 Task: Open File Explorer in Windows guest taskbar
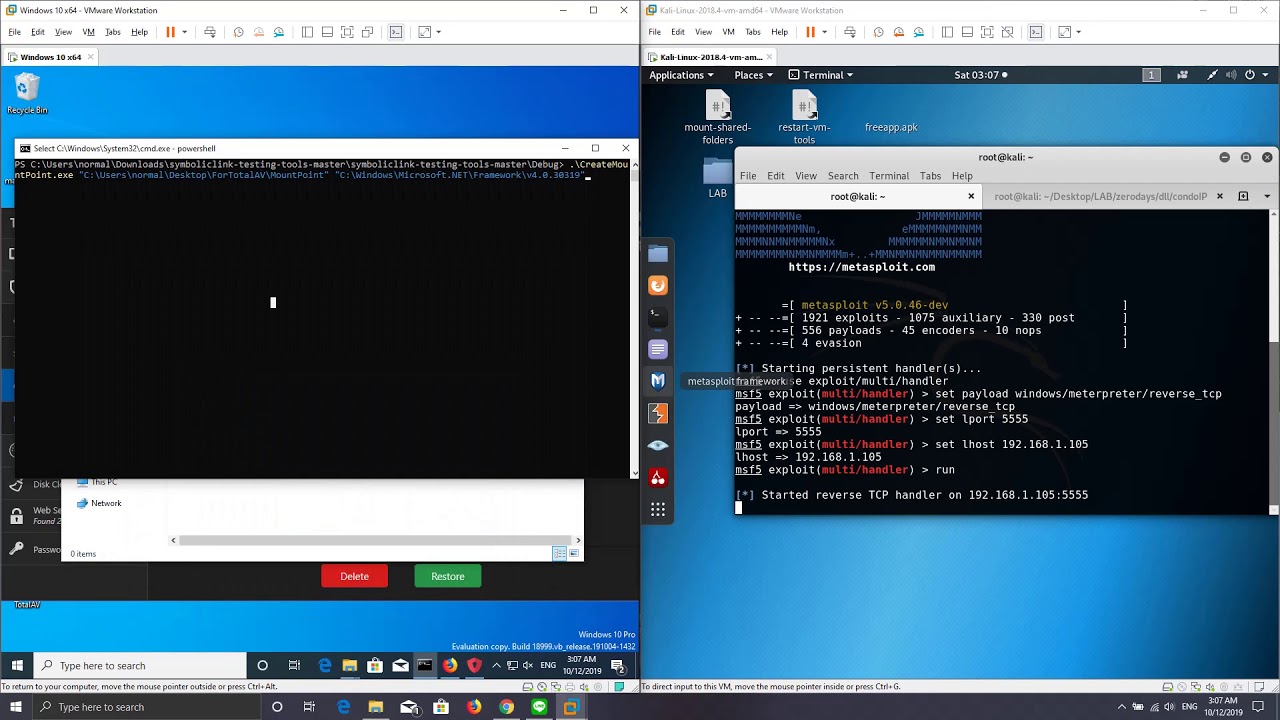coord(350,665)
